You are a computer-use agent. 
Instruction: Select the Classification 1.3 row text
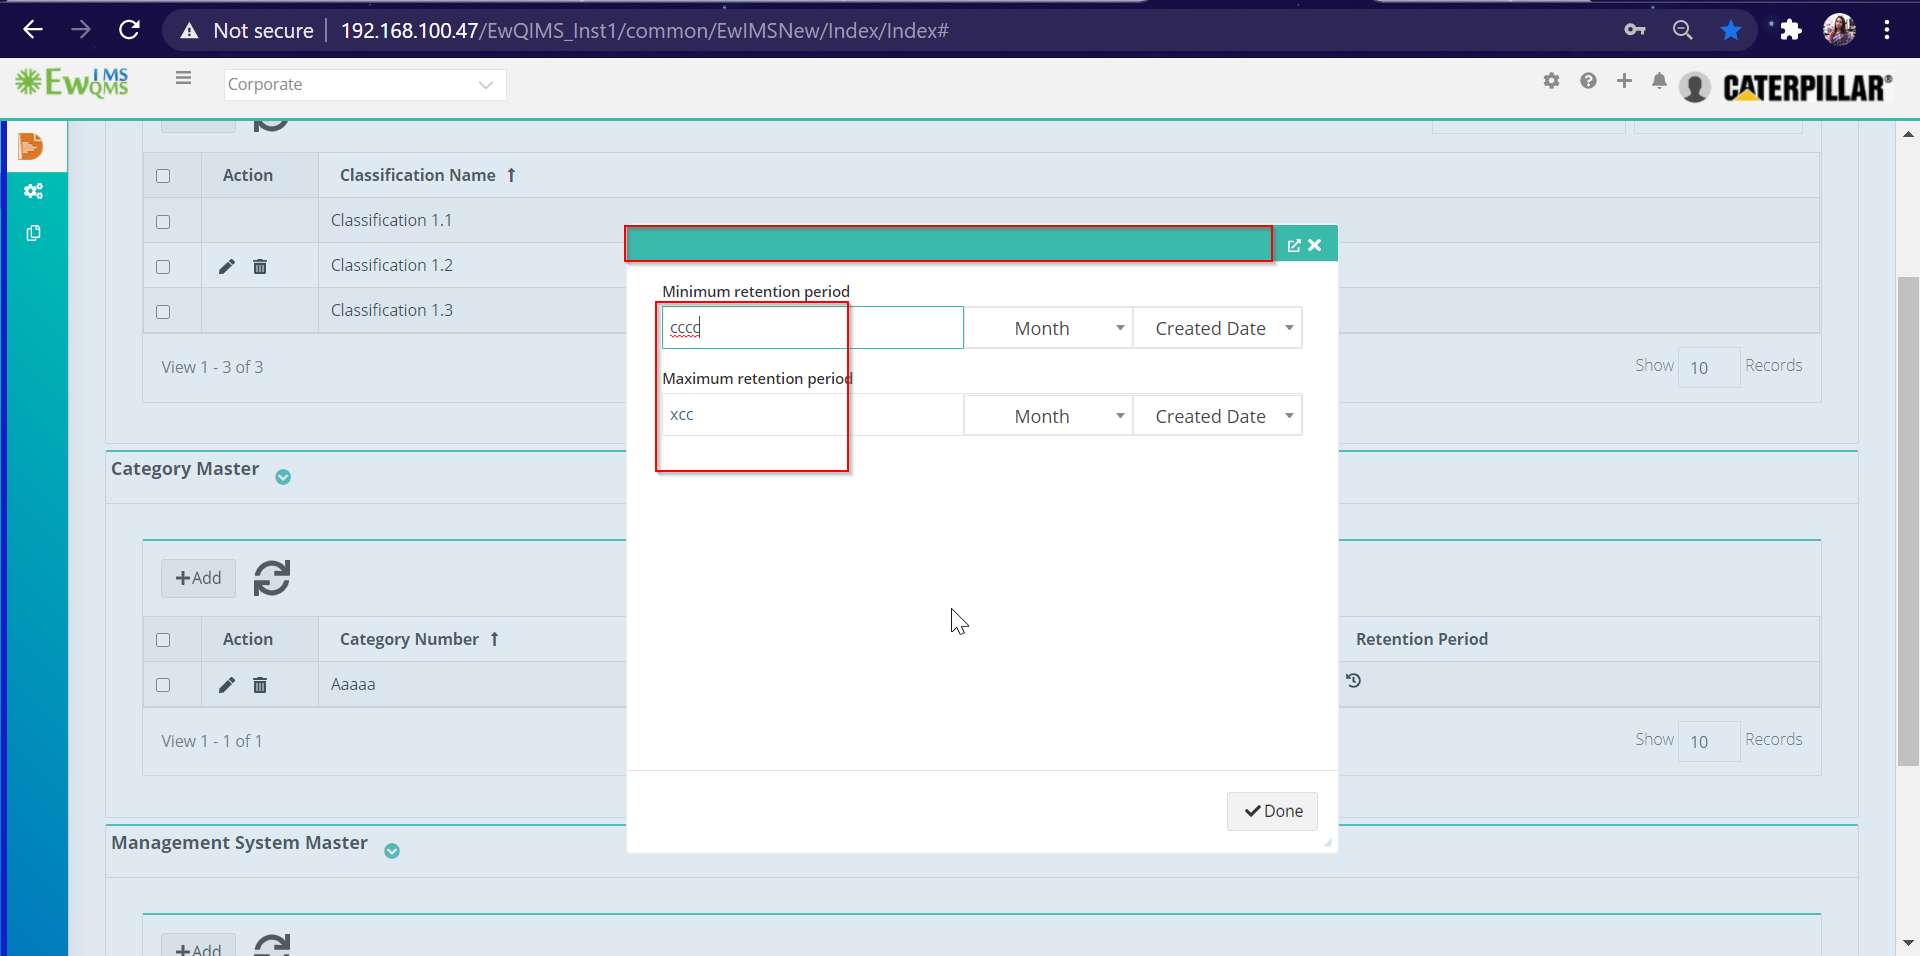392,310
